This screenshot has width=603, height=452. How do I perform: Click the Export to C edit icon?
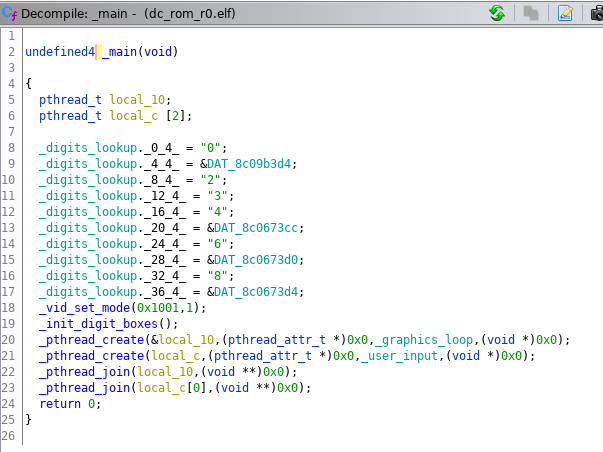pos(565,13)
